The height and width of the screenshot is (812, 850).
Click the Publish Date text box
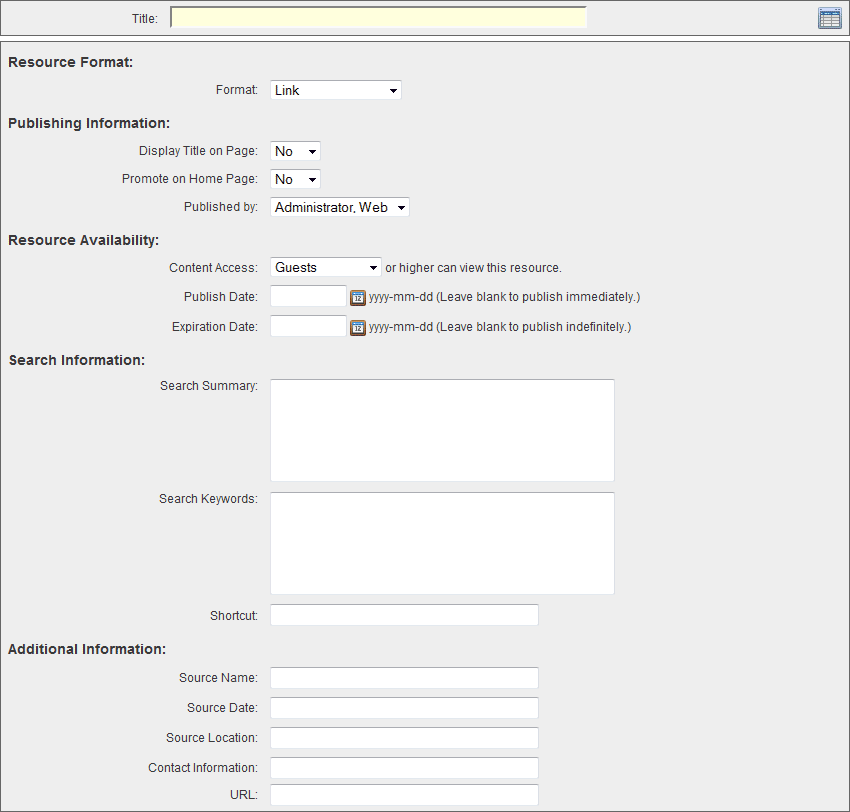point(307,296)
